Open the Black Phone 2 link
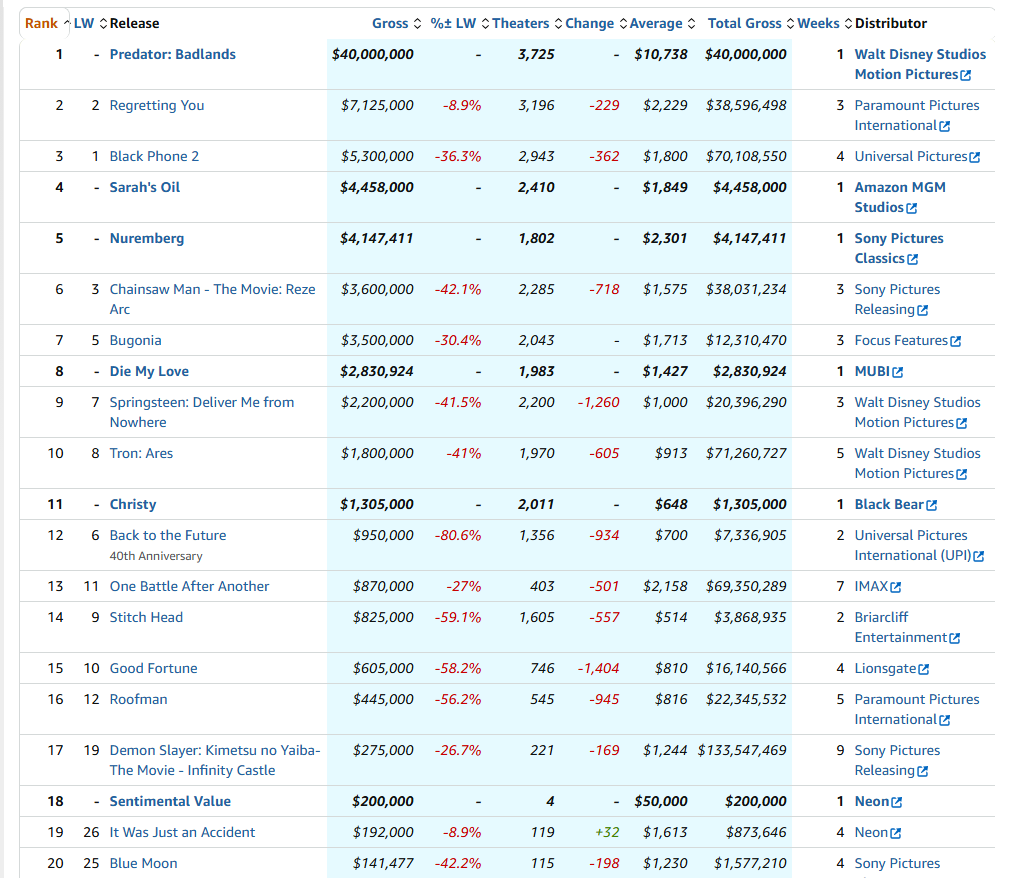The width and height of the screenshot is (1010, 878). pos(154,156)
